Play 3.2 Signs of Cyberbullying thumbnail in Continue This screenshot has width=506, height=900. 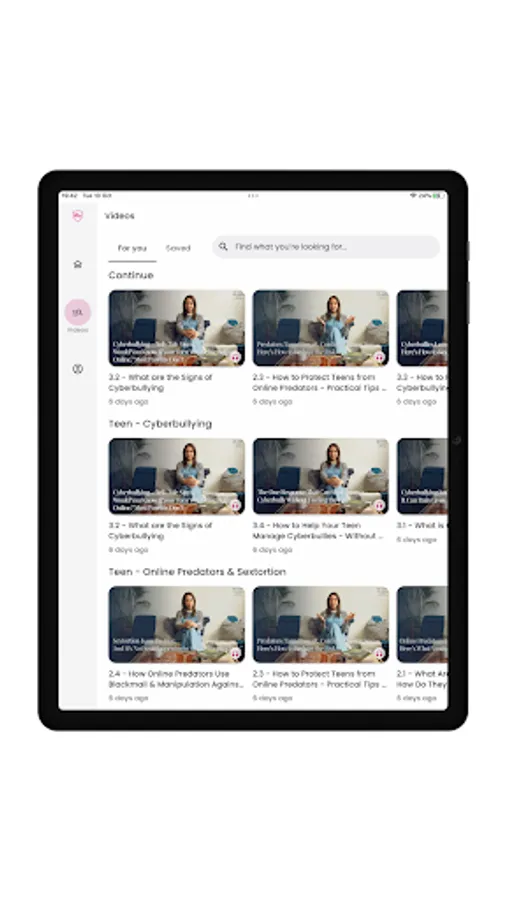[x=177, y=328]
